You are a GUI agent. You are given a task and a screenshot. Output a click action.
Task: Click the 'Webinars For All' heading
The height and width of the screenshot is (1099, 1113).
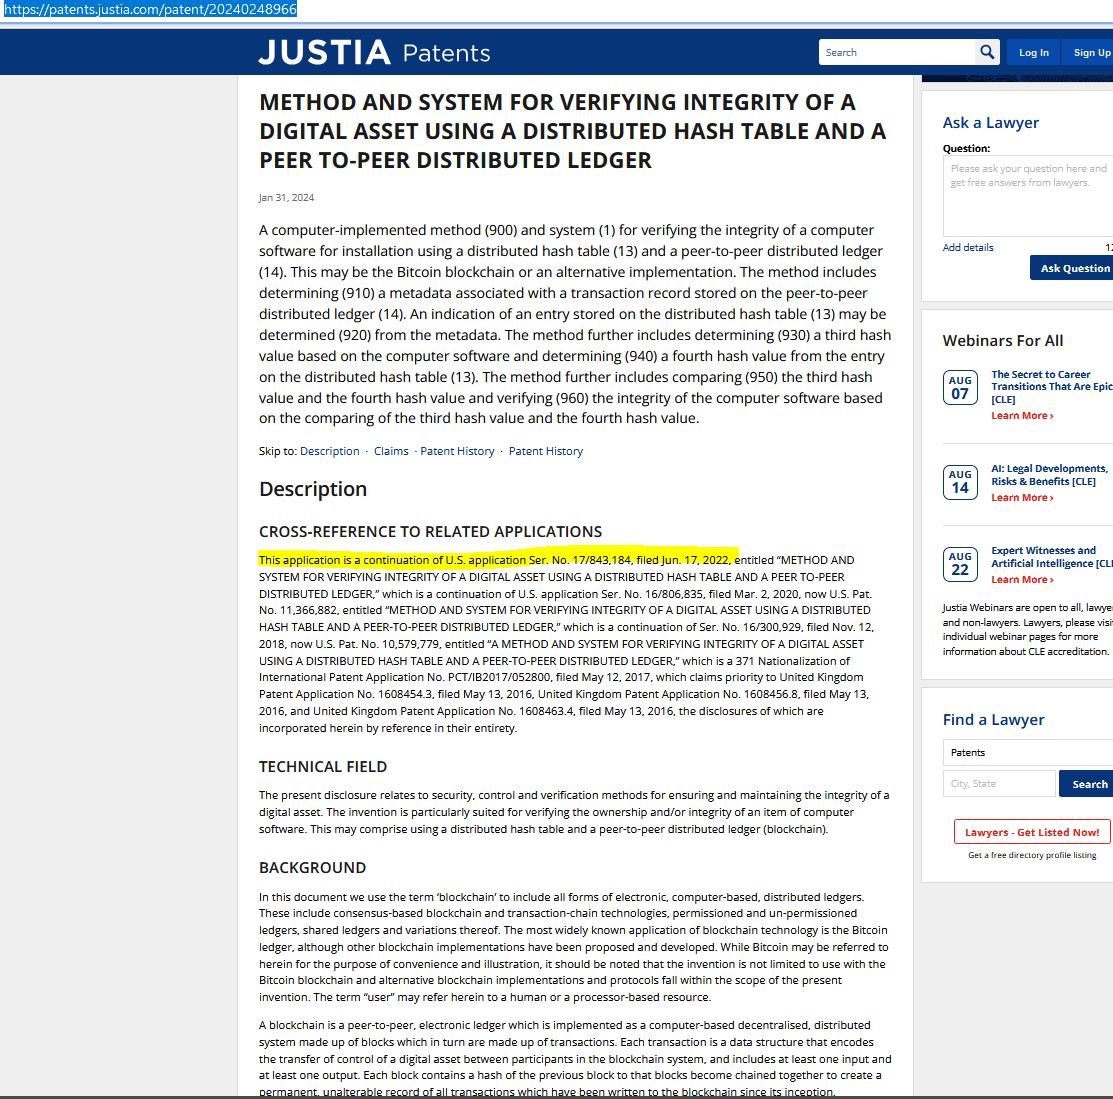click(1002, 341)
